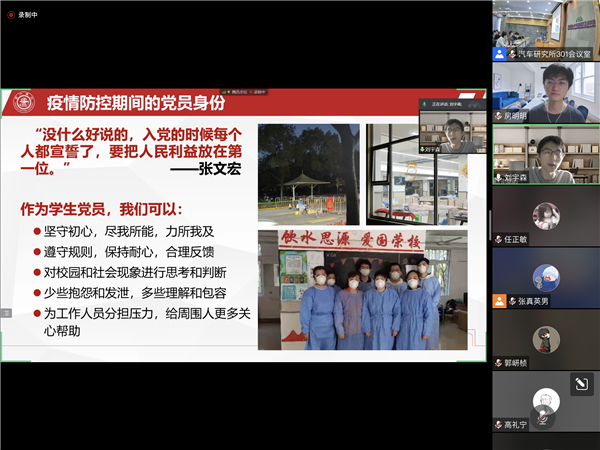Click the small handle on the slide's left edge
600x450 pixels.
point(5,313)
